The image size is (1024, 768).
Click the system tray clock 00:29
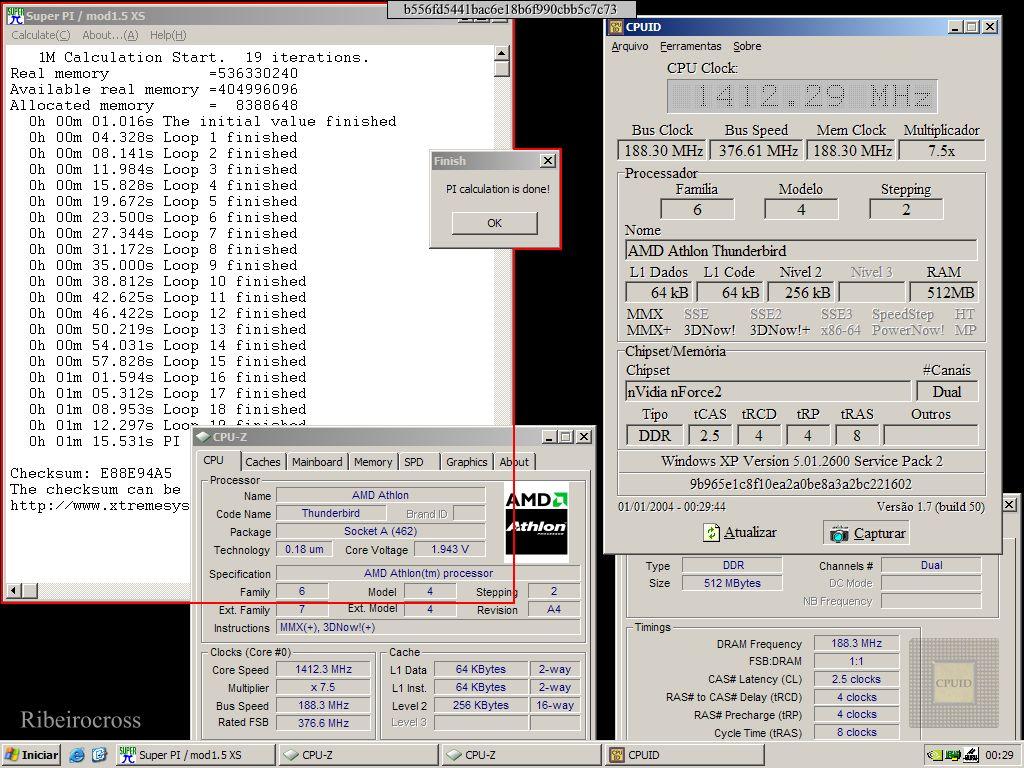click(x=999, y=755)
